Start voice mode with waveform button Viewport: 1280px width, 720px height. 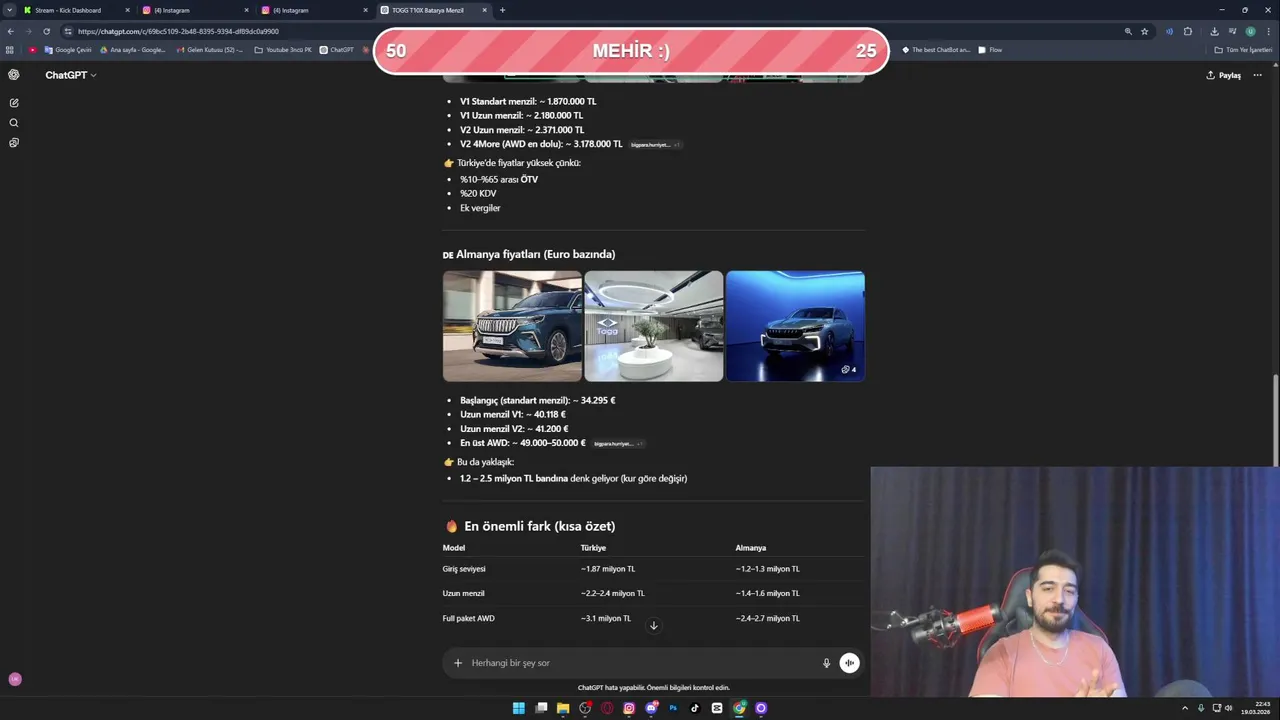coord(849,663)
